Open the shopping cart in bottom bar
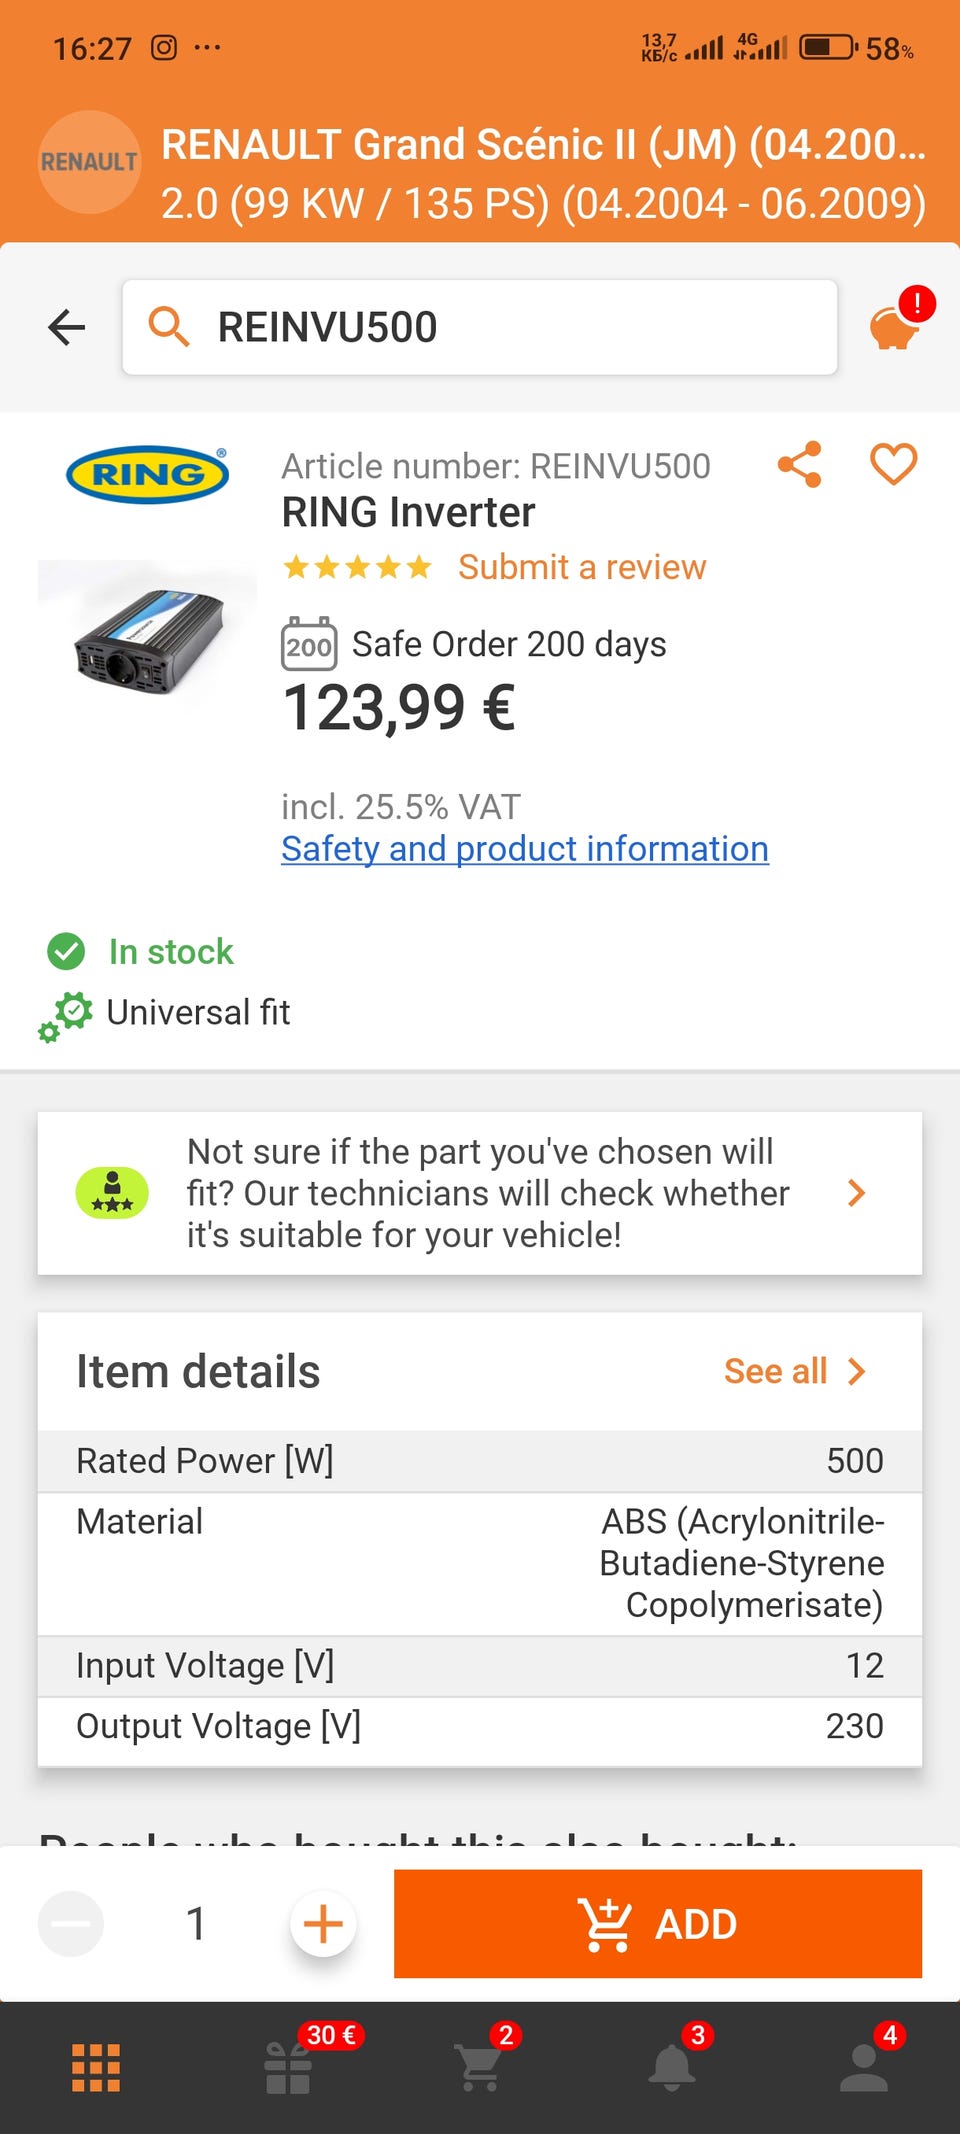The width and height of the screenshot is (960, 2134). (x=480, y=2067)
